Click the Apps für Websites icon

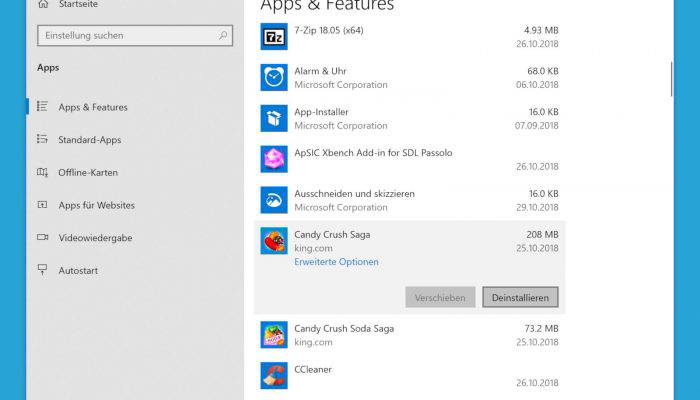pyautogui.click(x=42, y=204)
